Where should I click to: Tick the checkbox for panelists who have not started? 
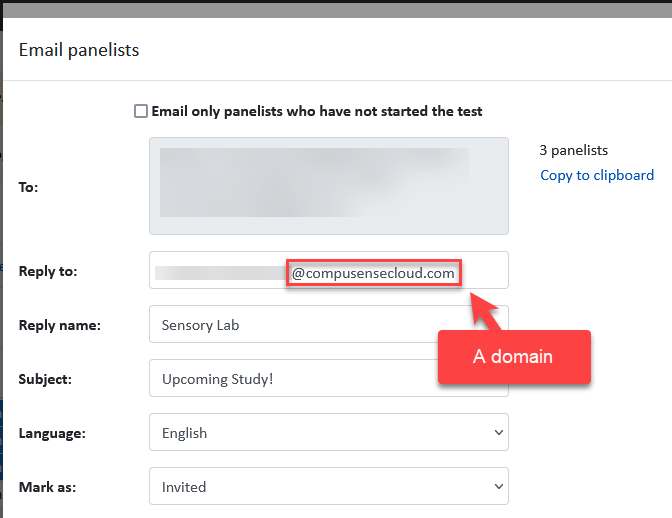click(x=141, y=111)
